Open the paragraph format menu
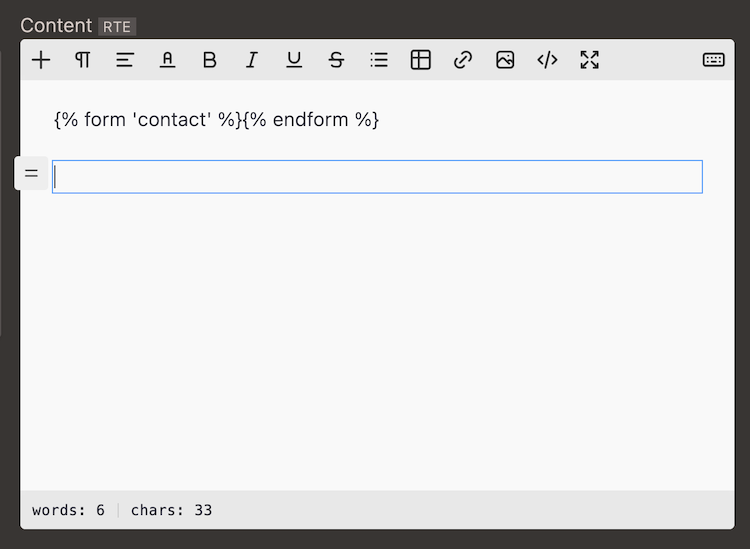 [83, 60]
